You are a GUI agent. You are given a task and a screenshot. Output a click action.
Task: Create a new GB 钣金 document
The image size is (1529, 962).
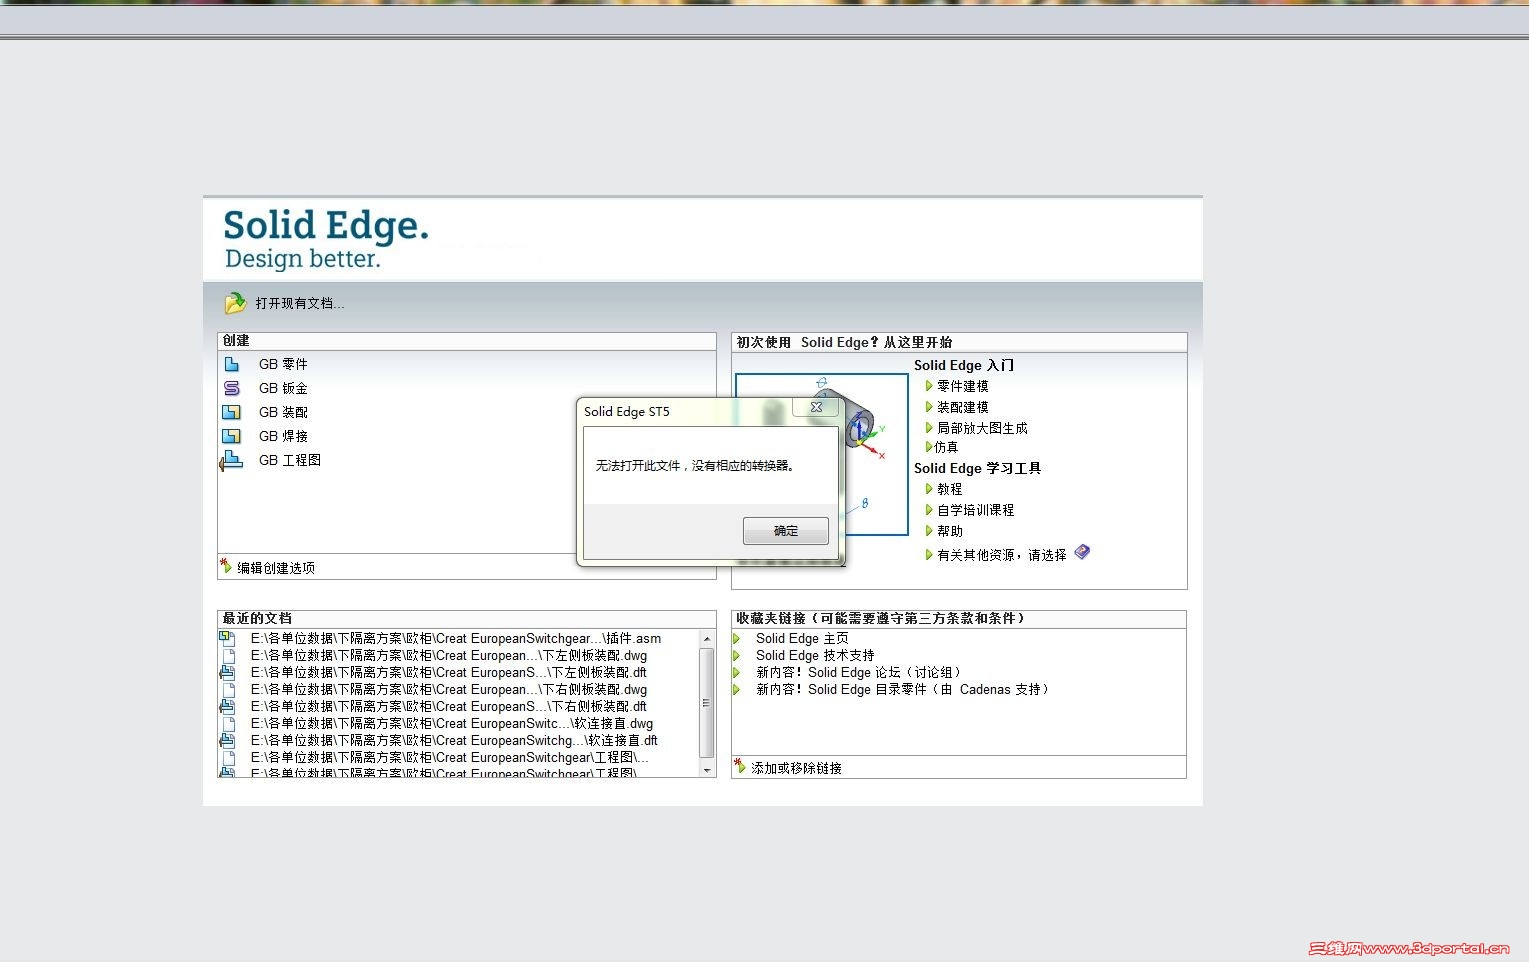[x=283, y=388]
